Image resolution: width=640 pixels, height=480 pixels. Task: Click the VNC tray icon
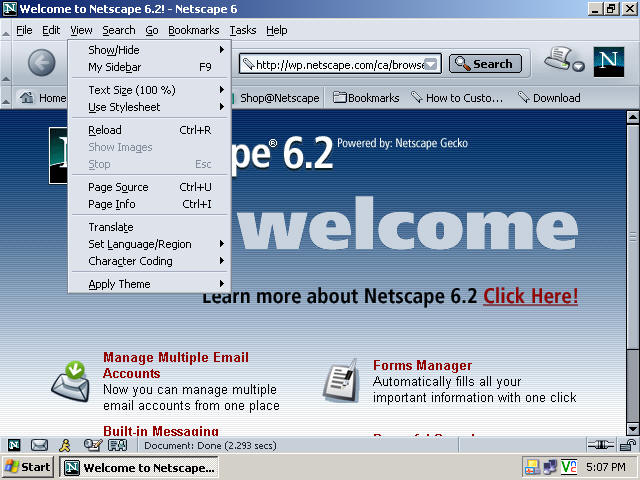(569, 467)
